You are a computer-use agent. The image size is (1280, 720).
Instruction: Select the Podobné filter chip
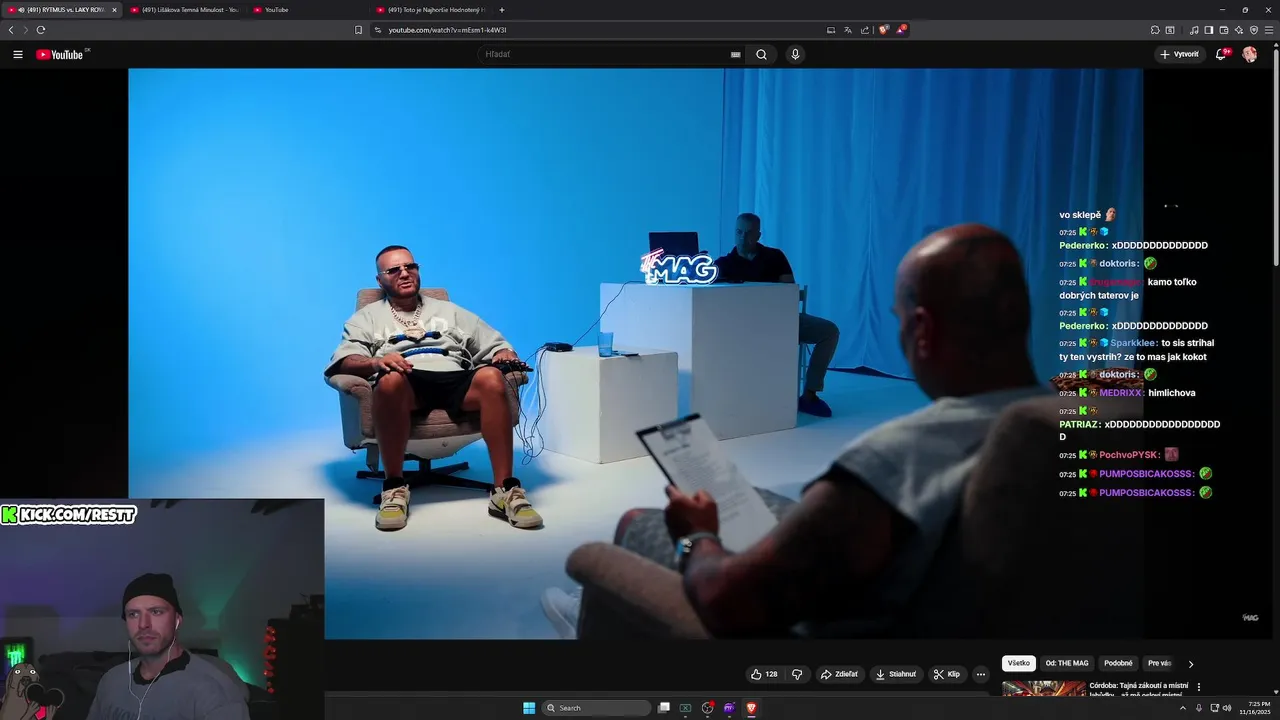(x=1118, y=663)
